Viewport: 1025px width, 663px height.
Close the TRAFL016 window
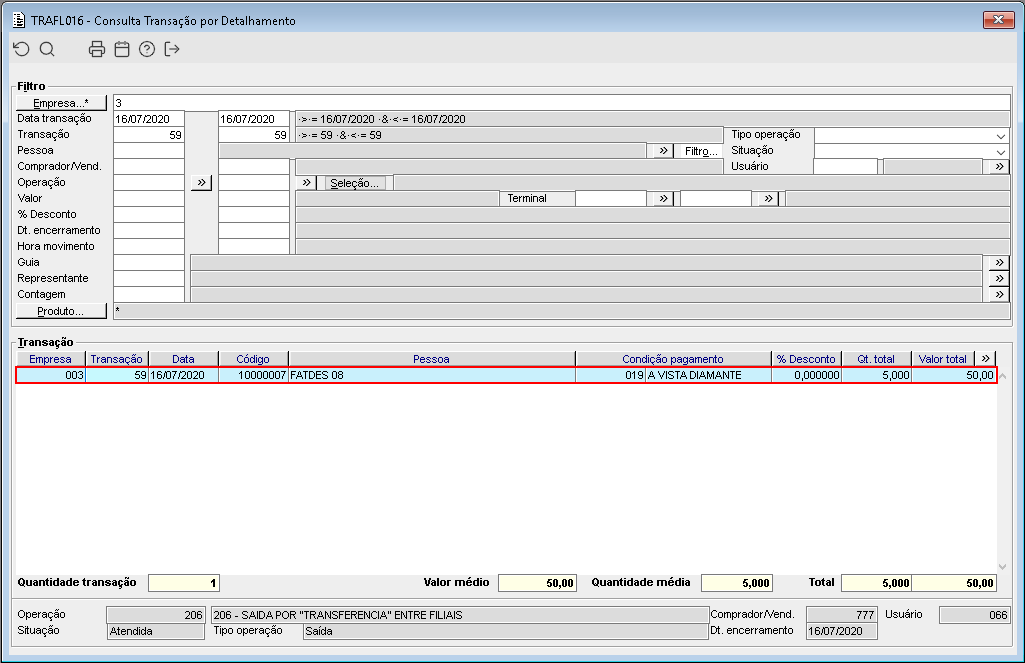[998, 20]
